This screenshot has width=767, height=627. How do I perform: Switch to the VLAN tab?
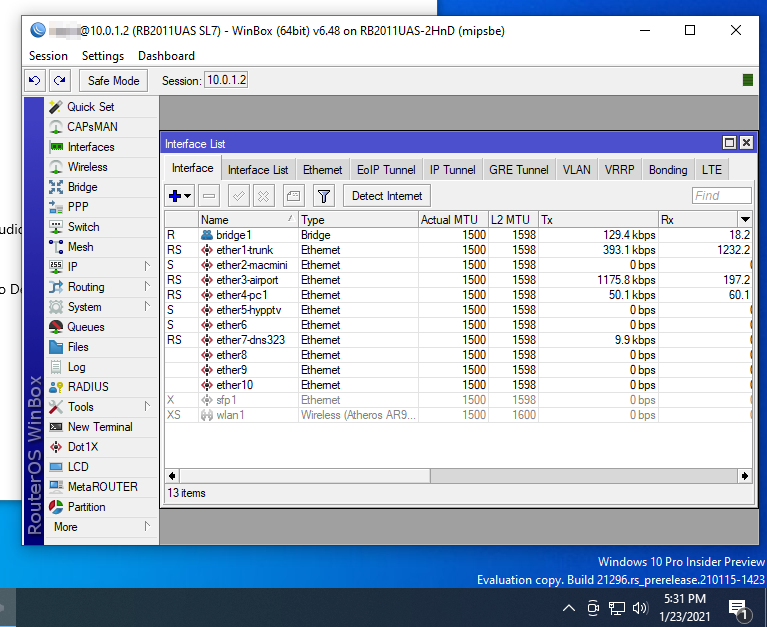[x=576, y=170]
